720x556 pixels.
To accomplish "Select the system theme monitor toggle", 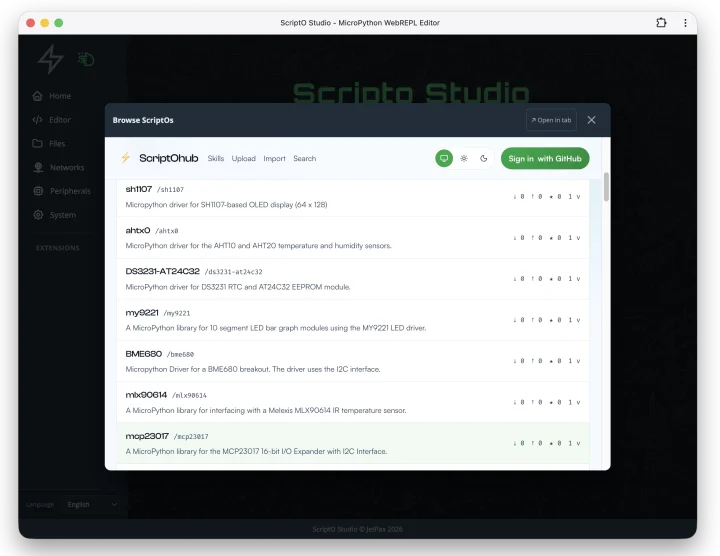I will coord(444,158).
